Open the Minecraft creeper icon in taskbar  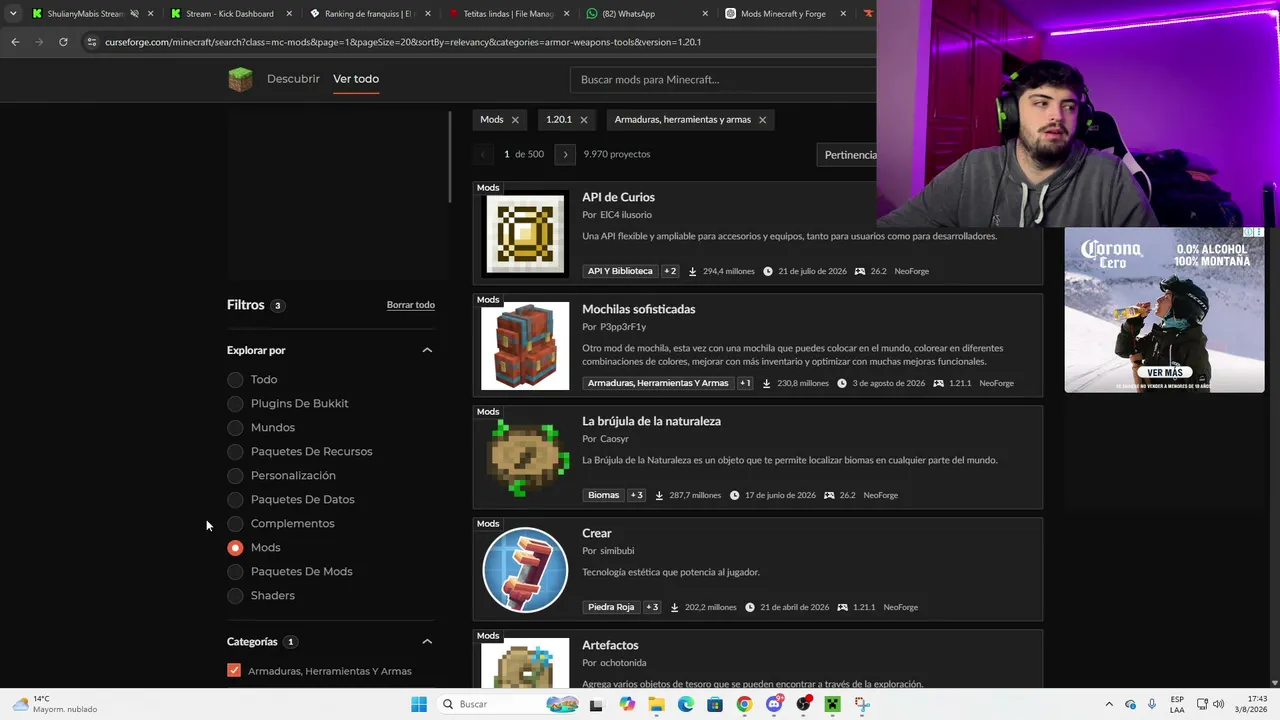click(x=832, y=704)
